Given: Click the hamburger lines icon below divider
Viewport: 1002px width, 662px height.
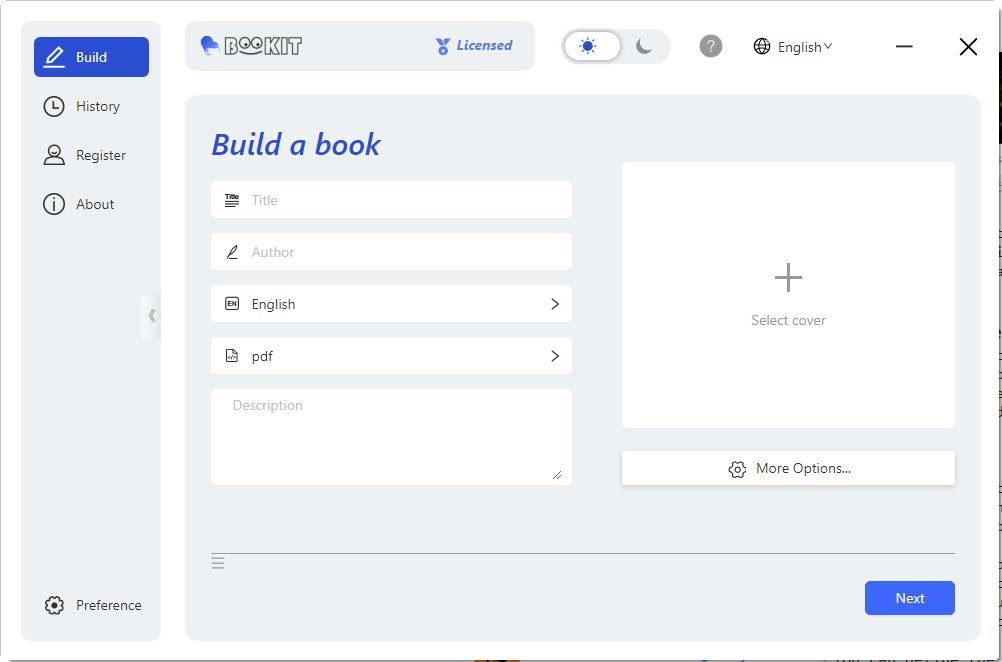Looking at the screenshot, I should 218,563.
